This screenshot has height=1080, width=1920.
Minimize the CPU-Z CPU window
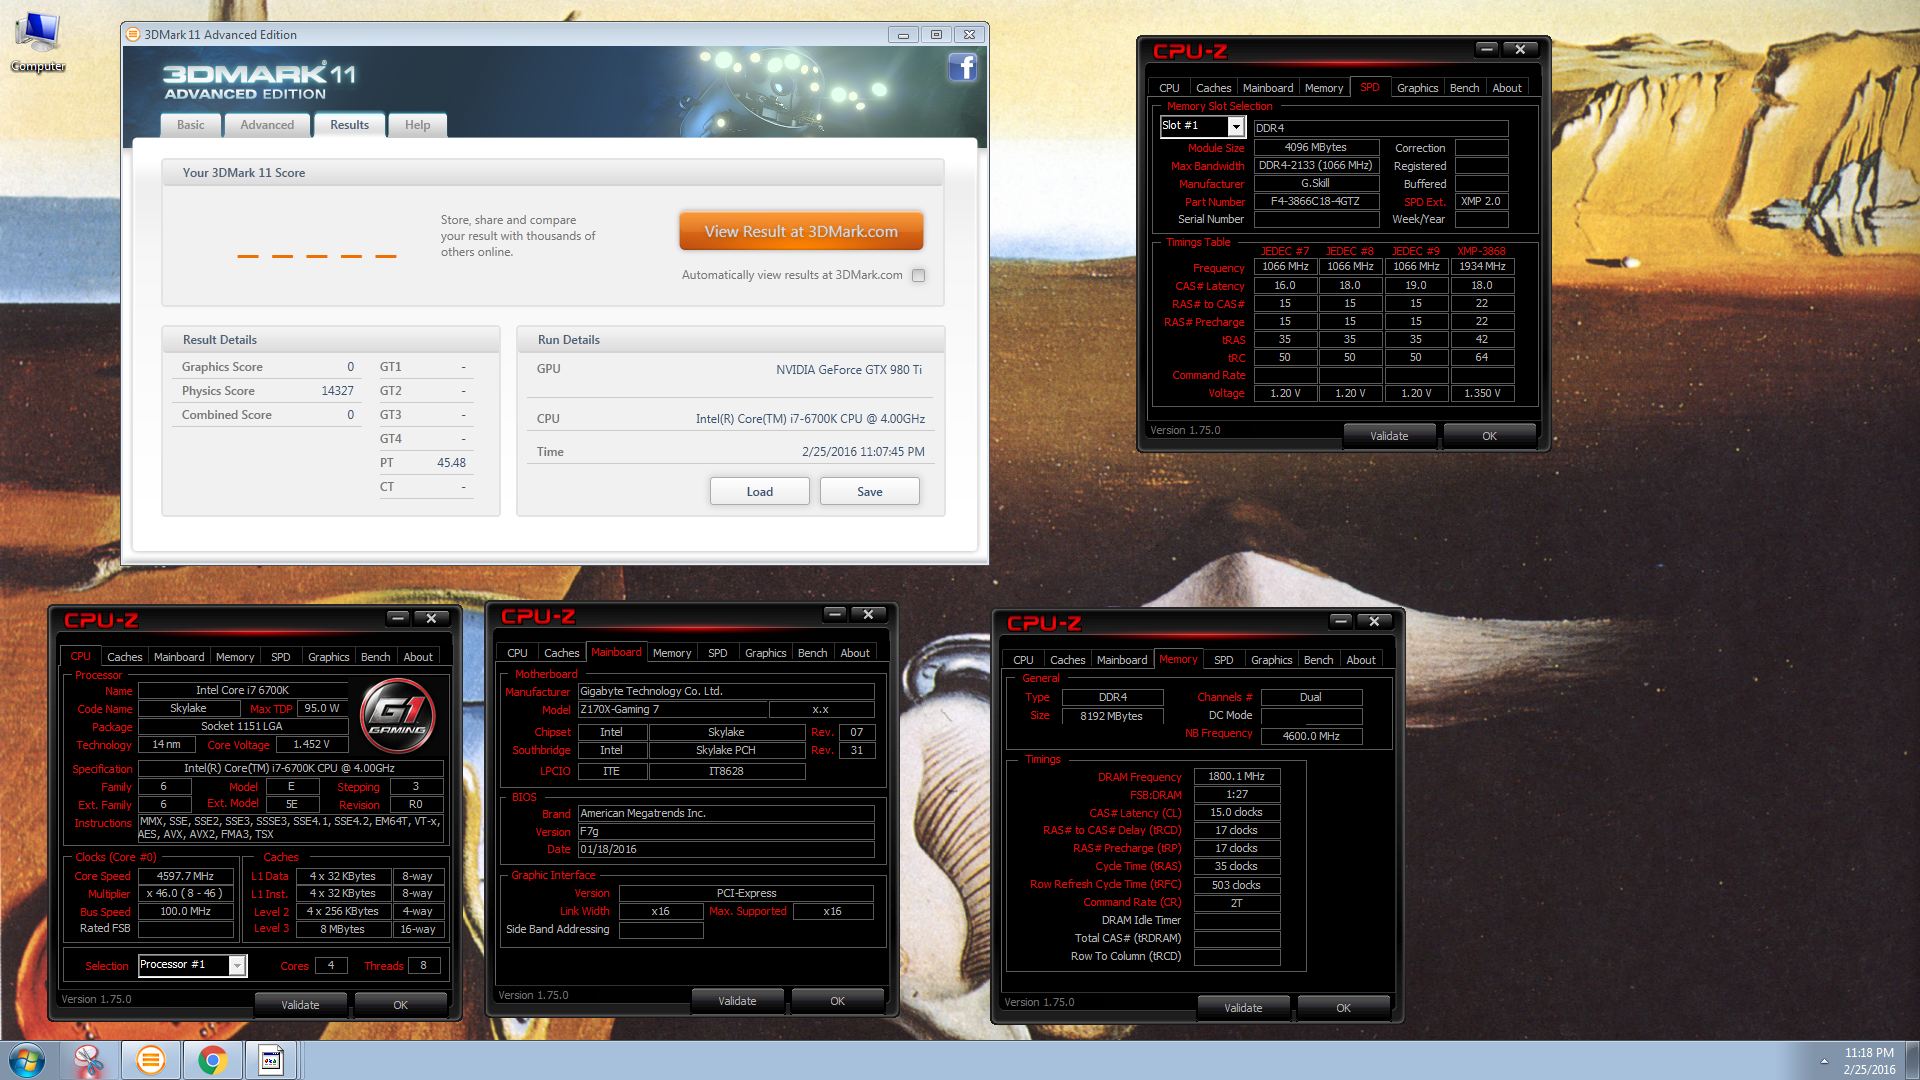(398, 618)
